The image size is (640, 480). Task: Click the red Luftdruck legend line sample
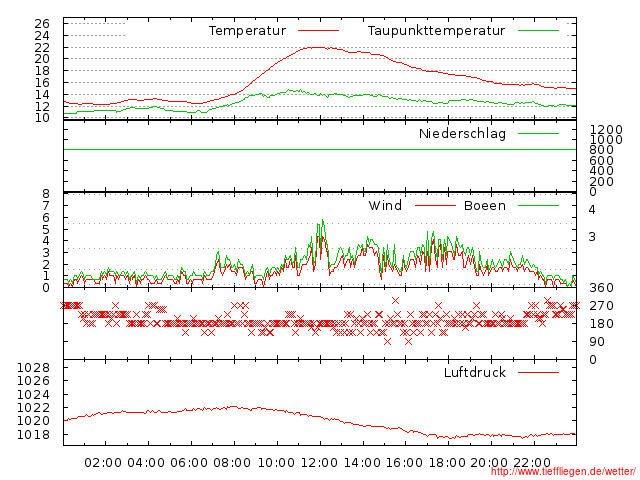click(538, 372)
